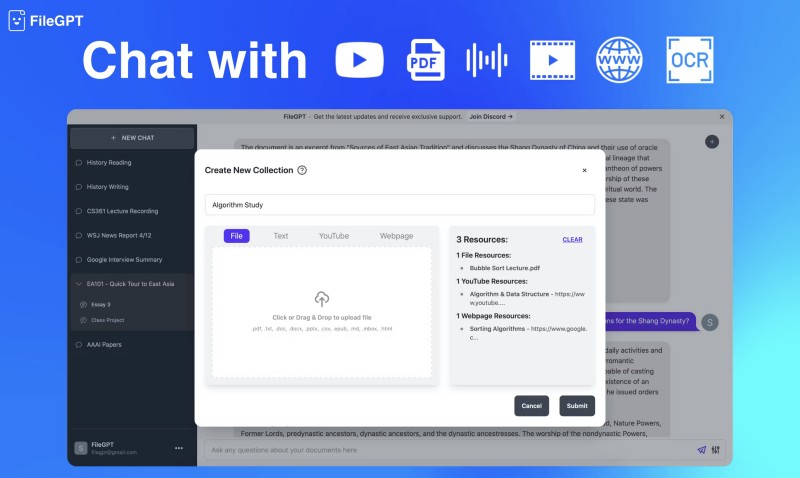This screenshot has width=800, height=478.
Task: Click the round plus icon in chat area
Action: click(x=712, y=142)
